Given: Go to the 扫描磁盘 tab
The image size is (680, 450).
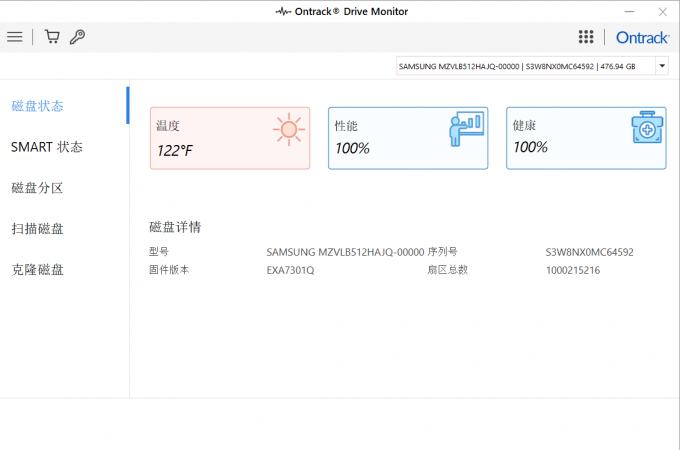Looking at the screenshot, I should click(37, 228).
